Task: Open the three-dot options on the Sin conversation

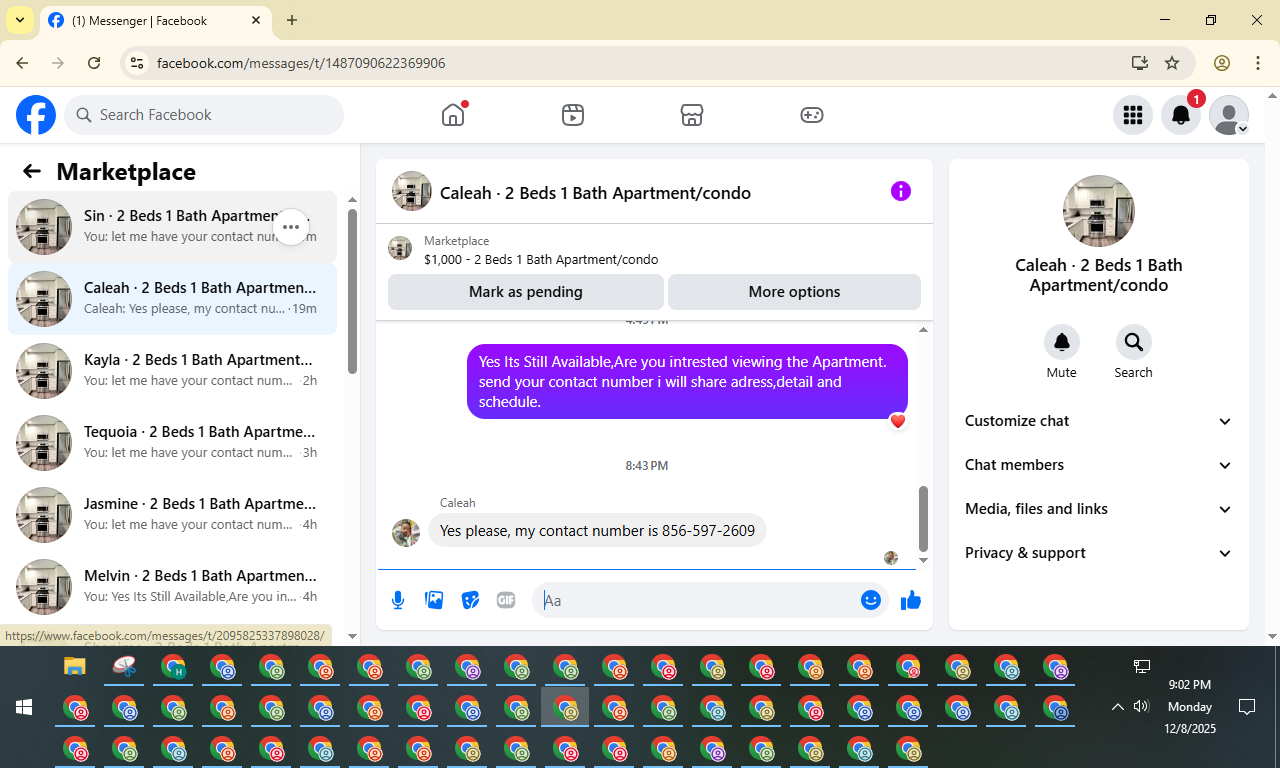Action: 290,227
